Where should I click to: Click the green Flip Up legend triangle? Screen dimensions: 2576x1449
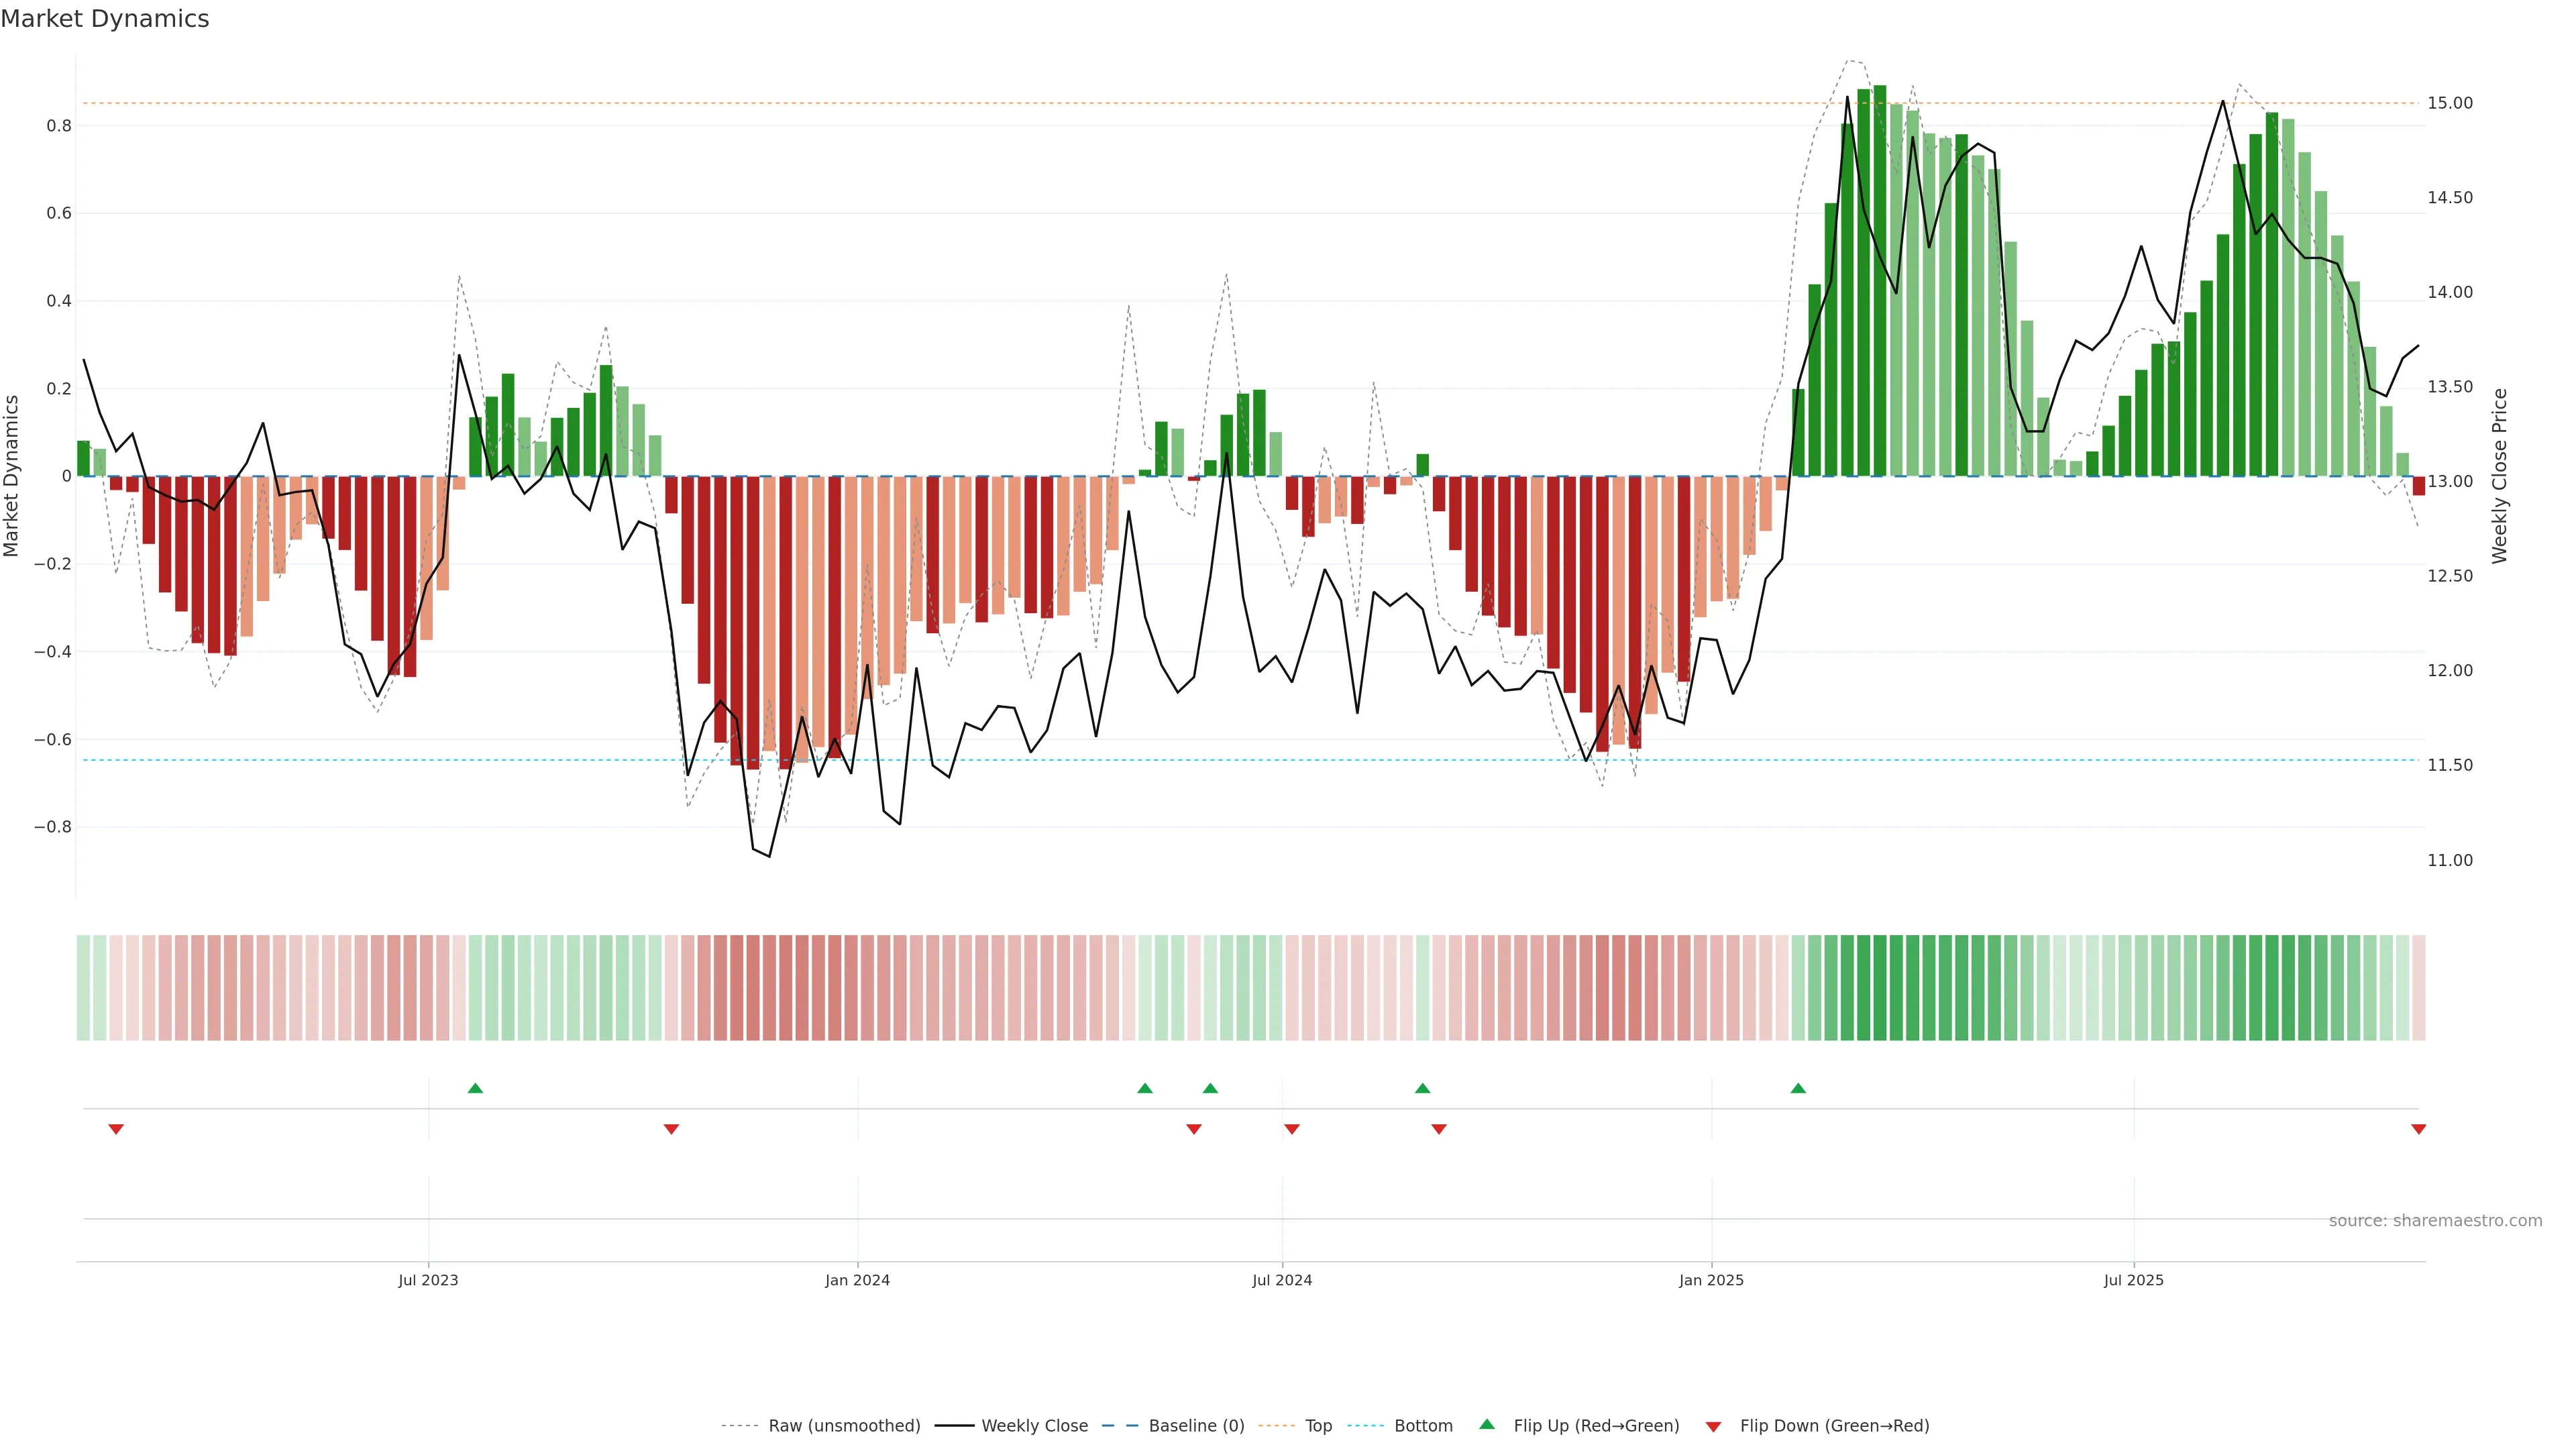(1487, 1424)
